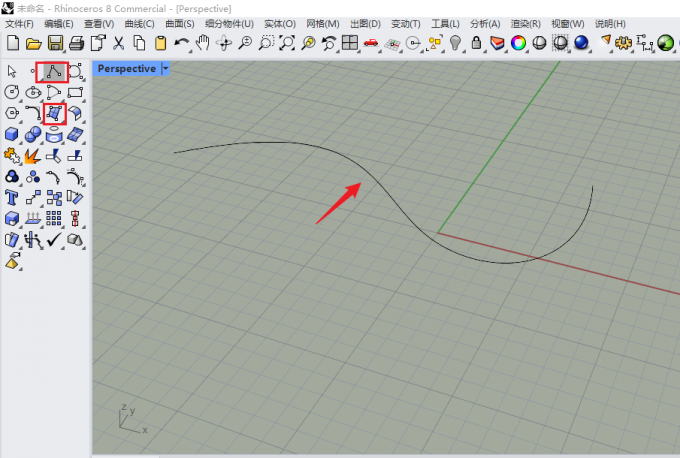Click the Open folder icon
680x458 pixels.
pyautogui.click(x=33, y=43)
